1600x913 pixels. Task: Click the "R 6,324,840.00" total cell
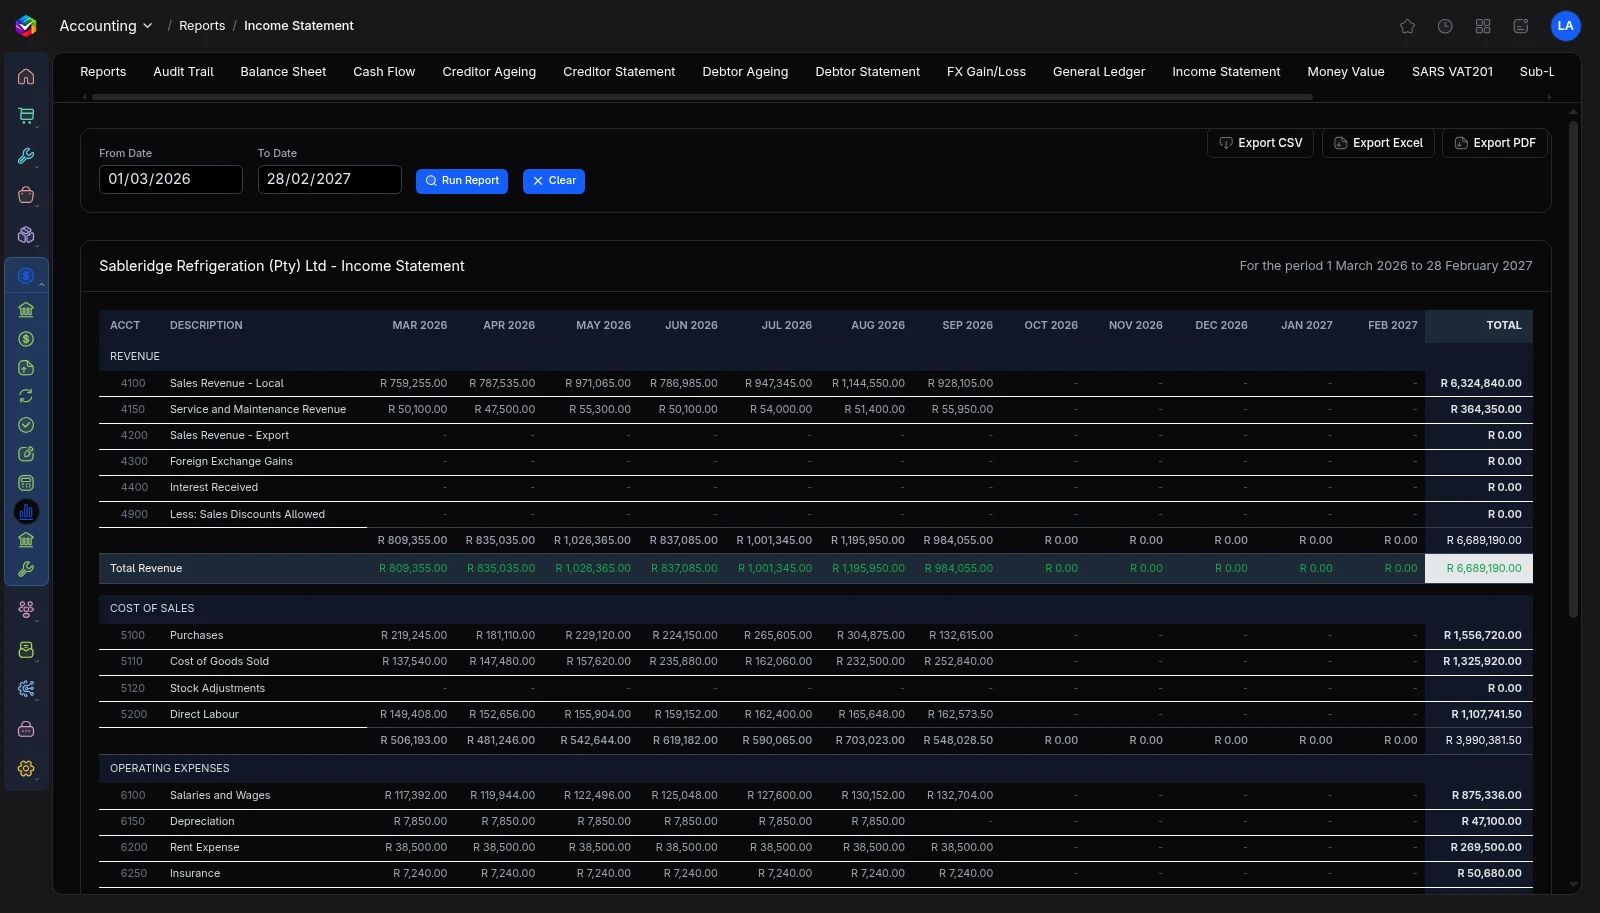[1480, 383]
